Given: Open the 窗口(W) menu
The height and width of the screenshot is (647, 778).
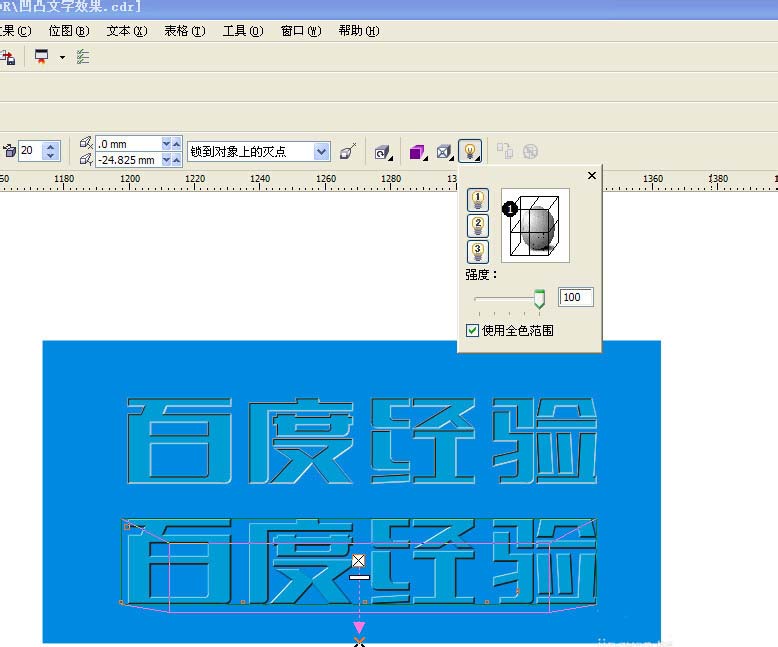Looking at the screenshot, I should [301, 31].
